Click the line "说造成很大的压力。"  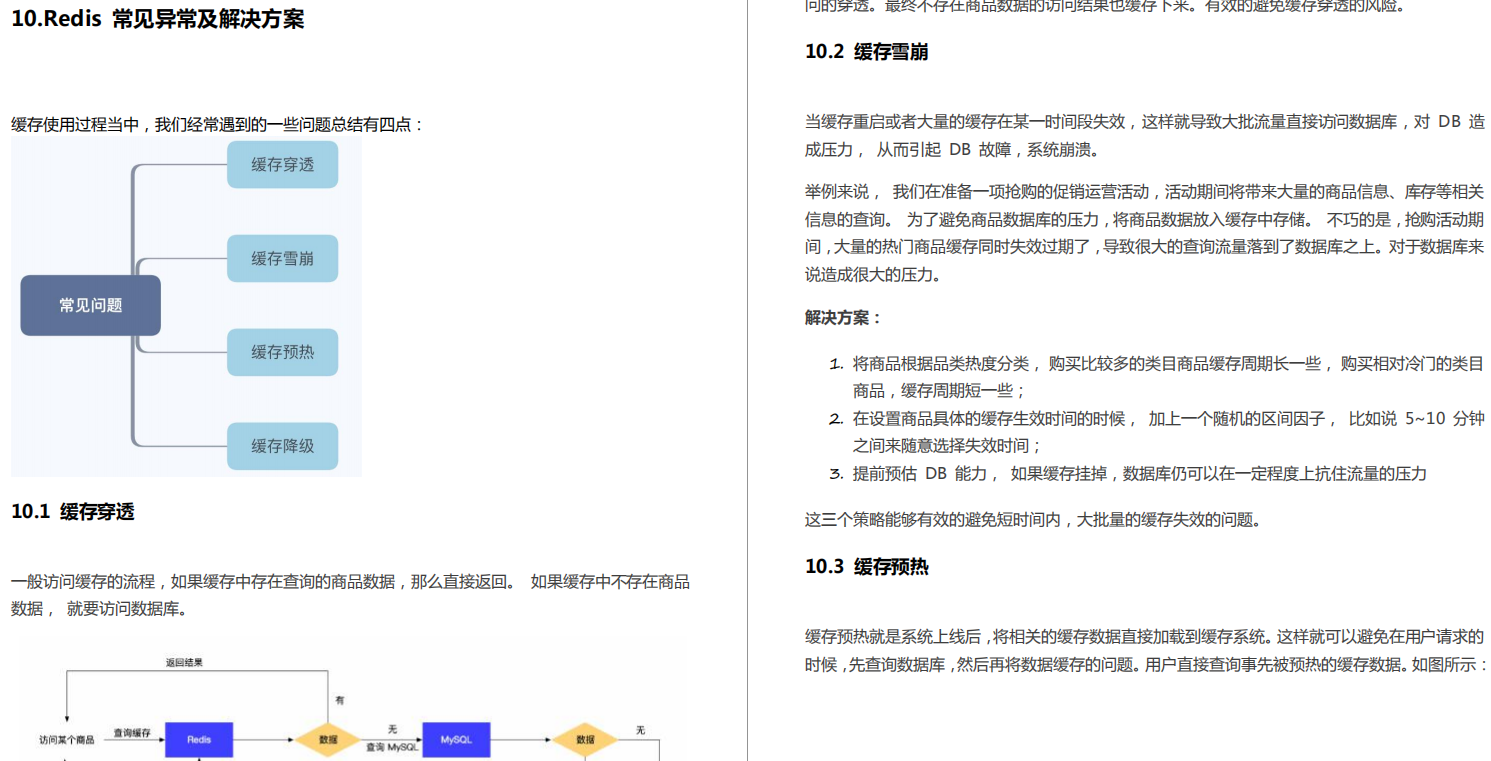873,275
